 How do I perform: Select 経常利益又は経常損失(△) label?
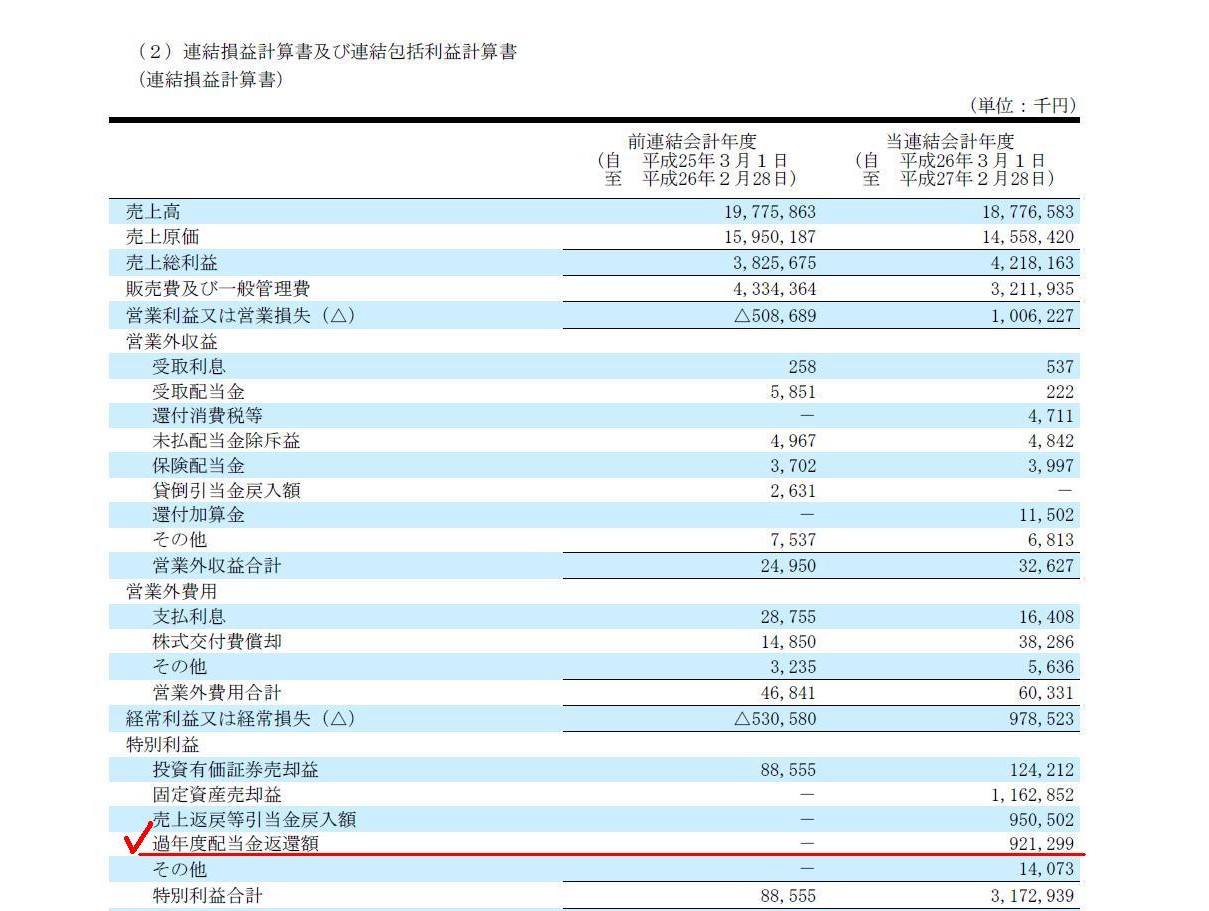241,719
